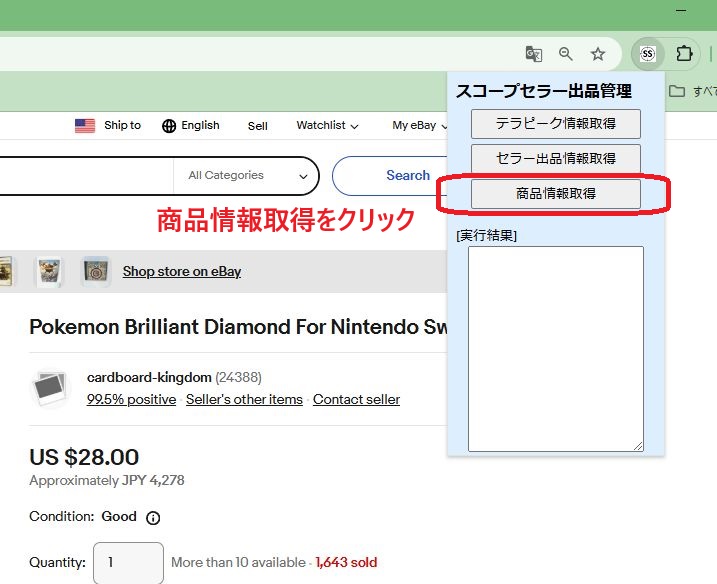Click the 1,643 sold text

pos(346,562)
